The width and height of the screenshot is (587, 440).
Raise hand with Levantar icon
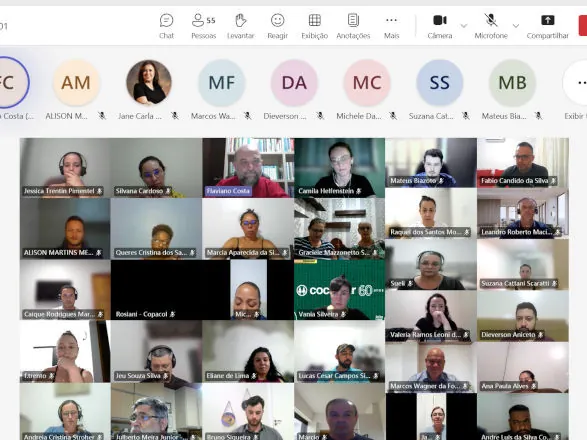pyautogui.click(x=240, y=26)
